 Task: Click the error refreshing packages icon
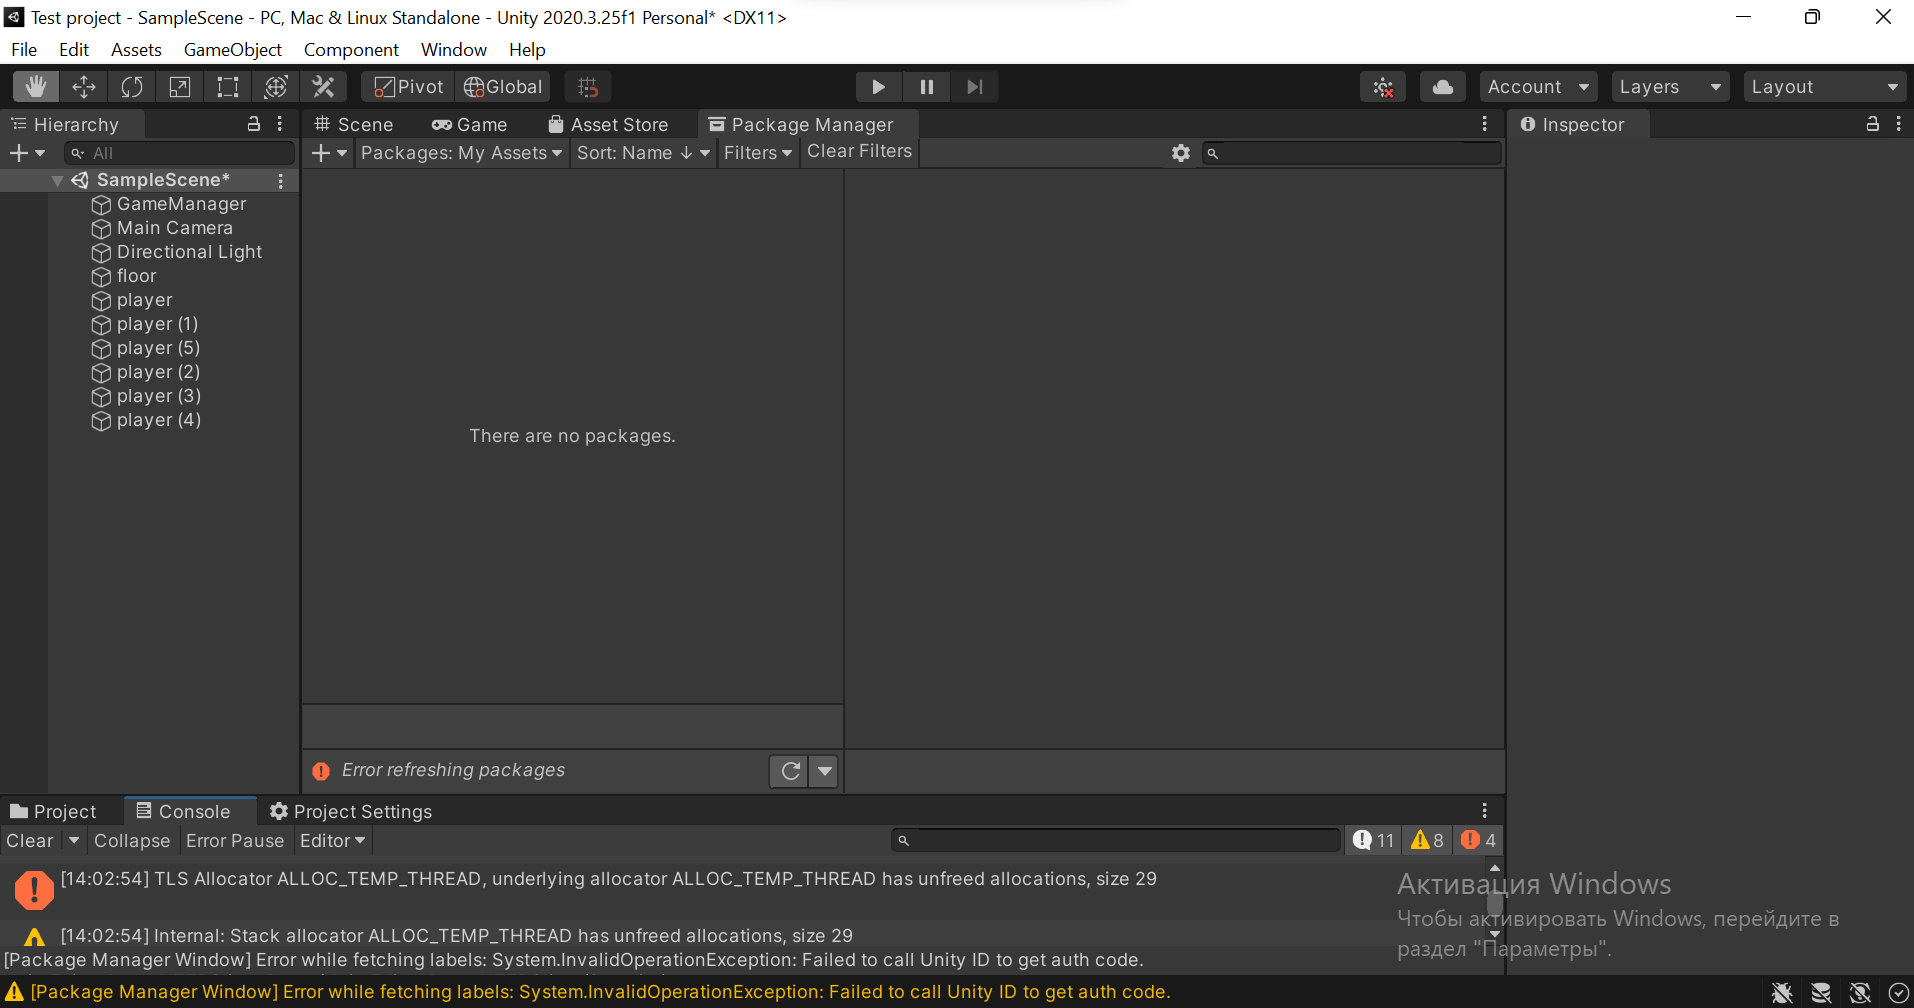tap(321, 771)
